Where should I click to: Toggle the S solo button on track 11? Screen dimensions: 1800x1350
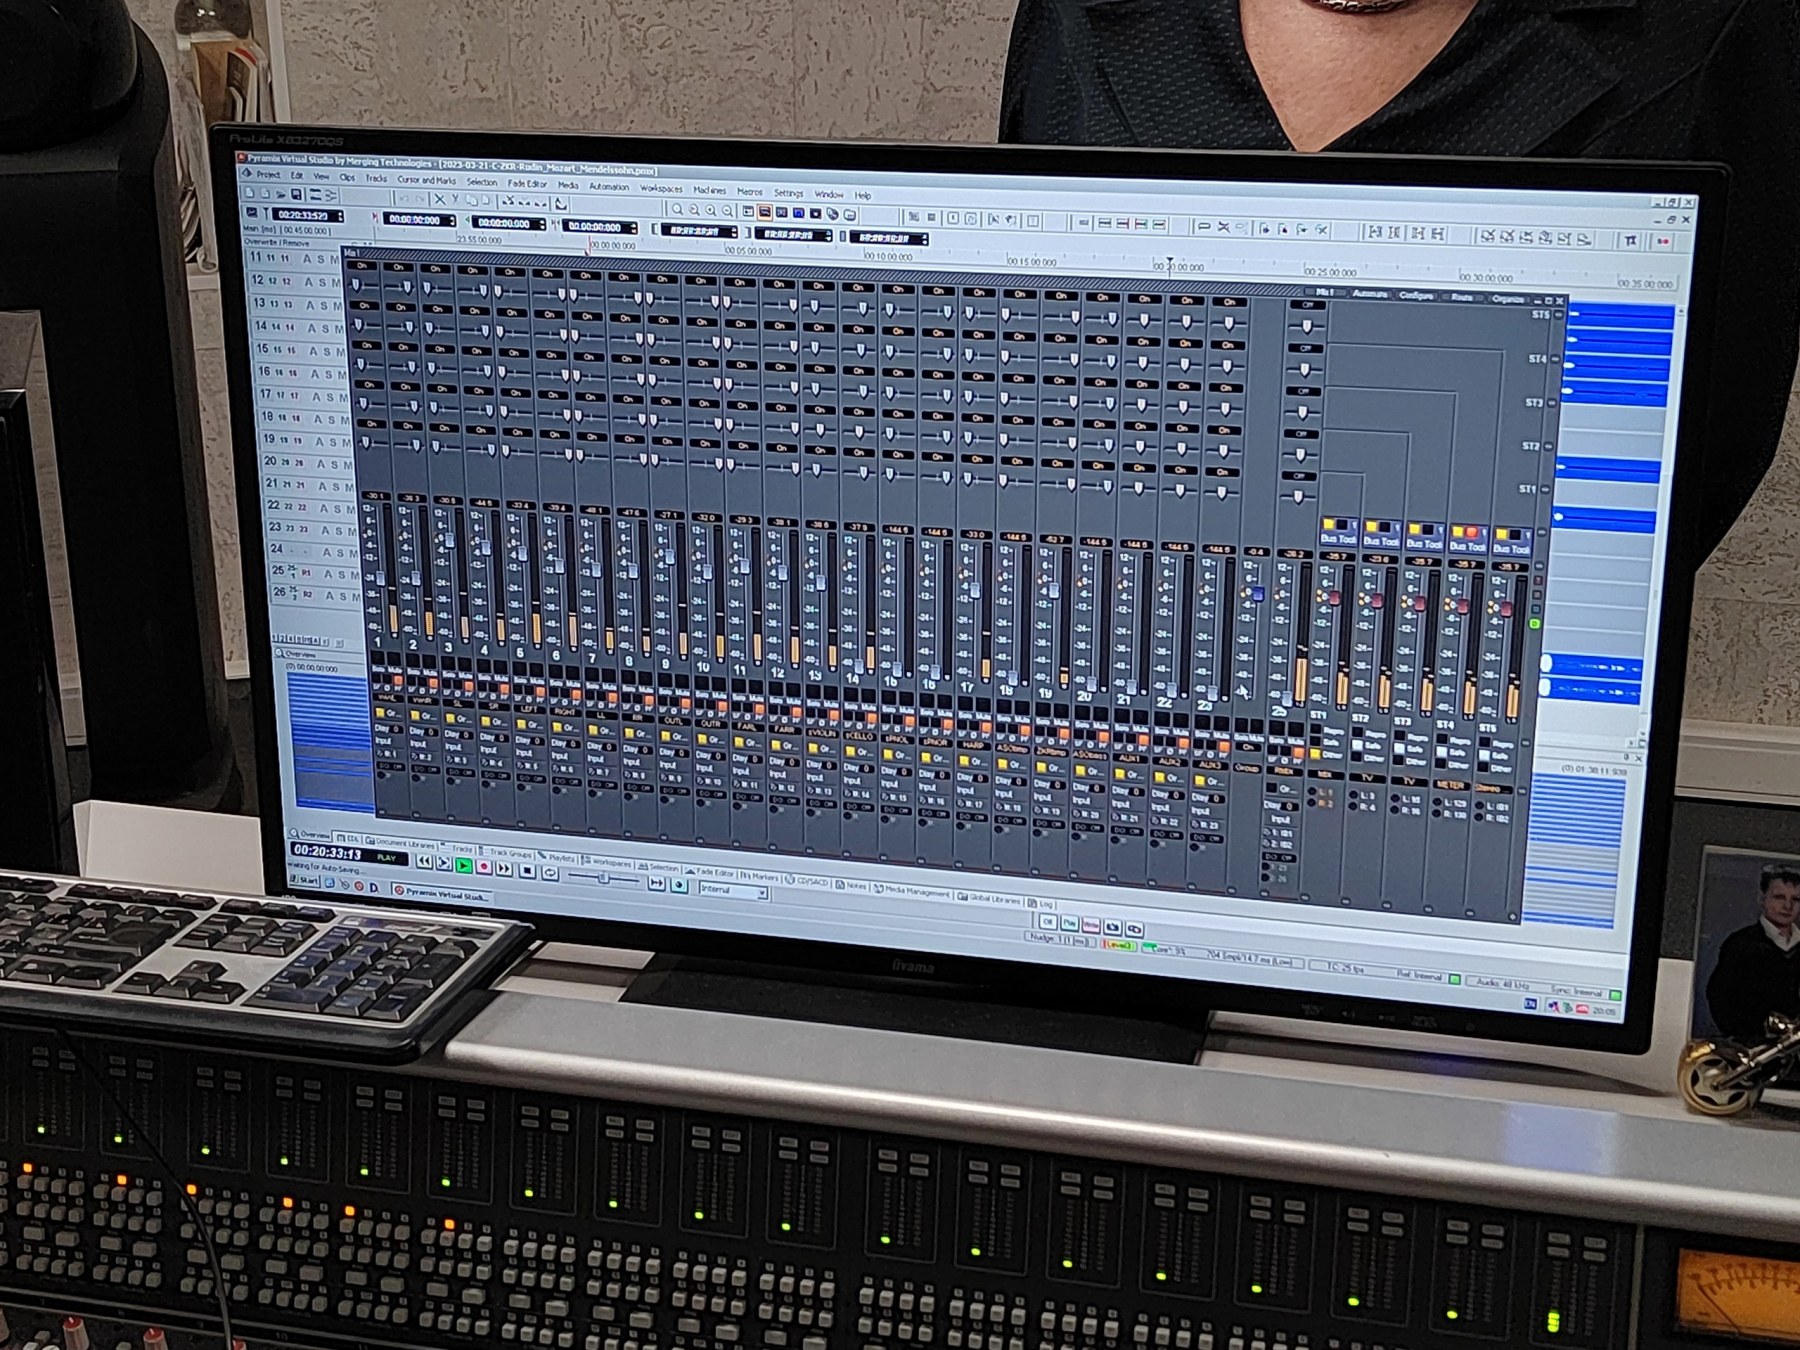tap(321, 259)
